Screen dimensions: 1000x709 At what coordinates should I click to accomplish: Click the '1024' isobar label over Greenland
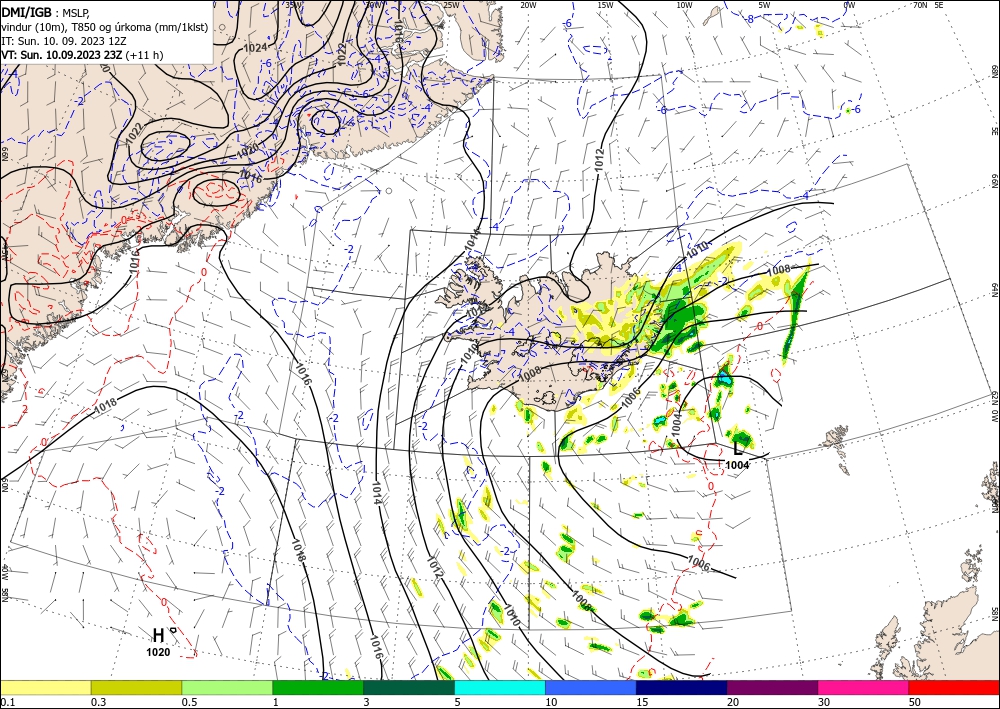click(x=256, y=48)
